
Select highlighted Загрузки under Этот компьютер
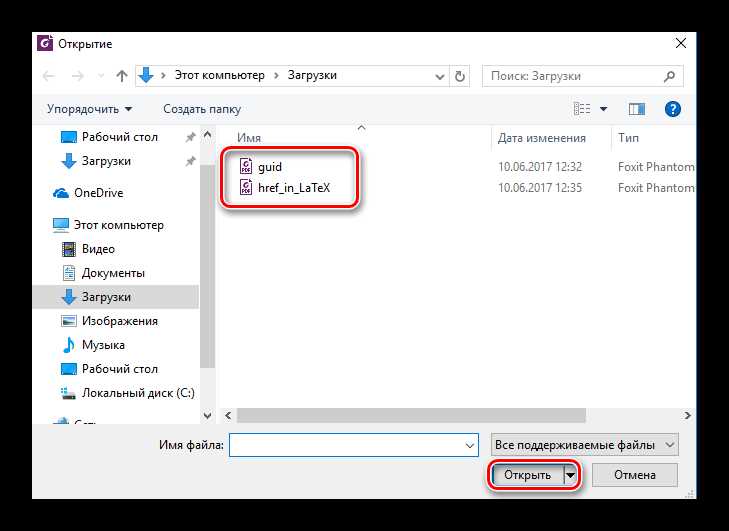coord(116,297)
